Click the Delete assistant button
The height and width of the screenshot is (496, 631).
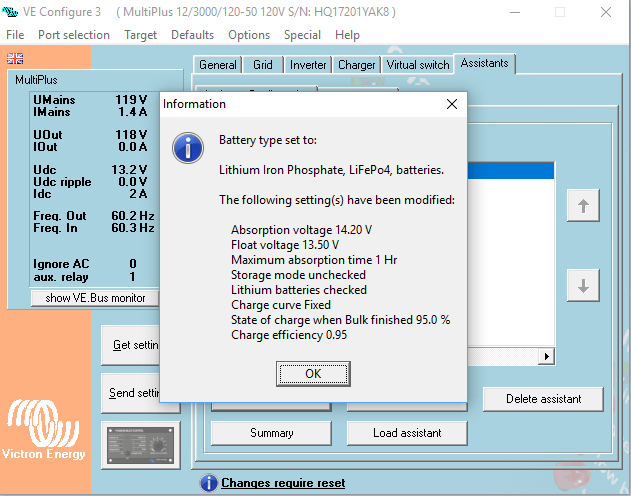543,399
